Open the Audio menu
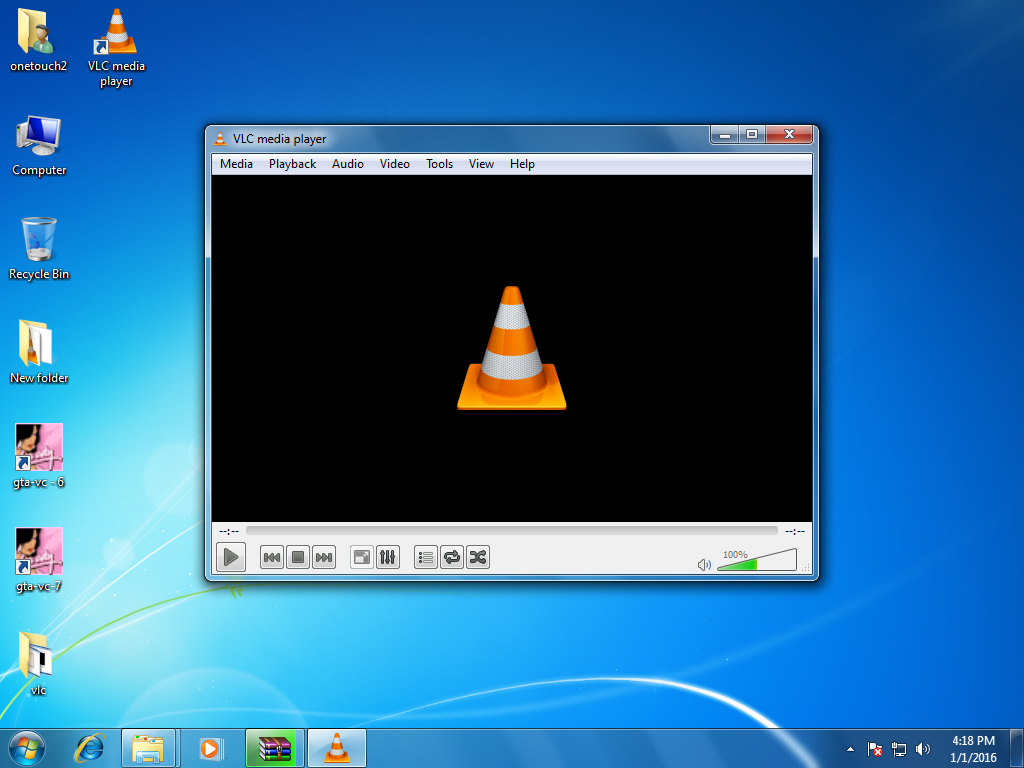This screenshot has width=1024, height=768. [347, 164]
